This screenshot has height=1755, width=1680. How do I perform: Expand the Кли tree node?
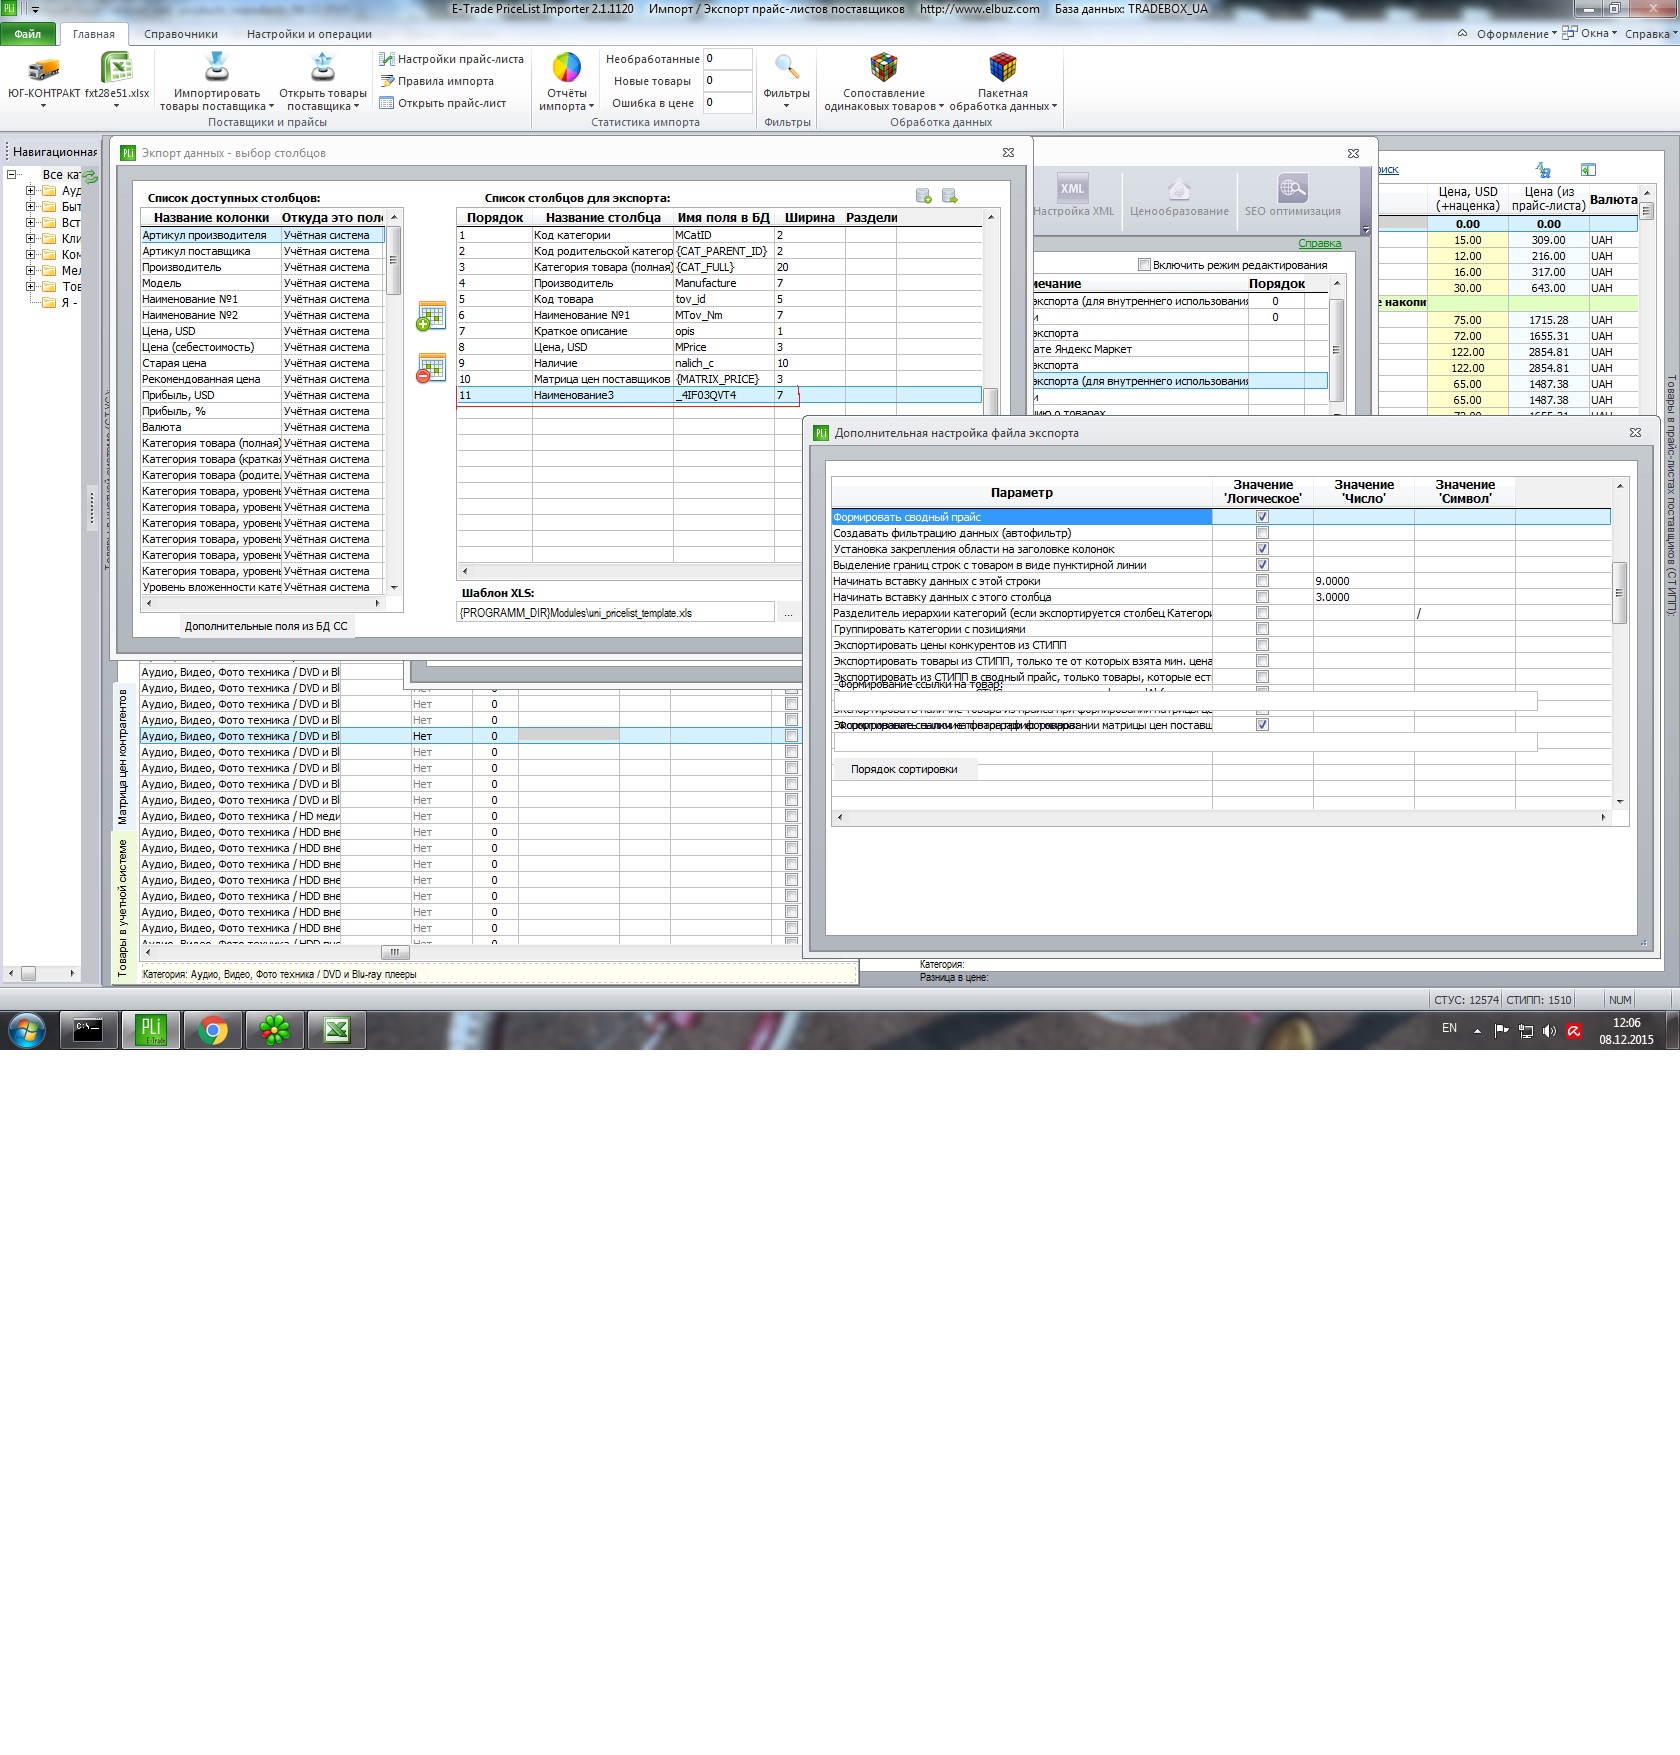pyautogui.click(x=30, y=239)
